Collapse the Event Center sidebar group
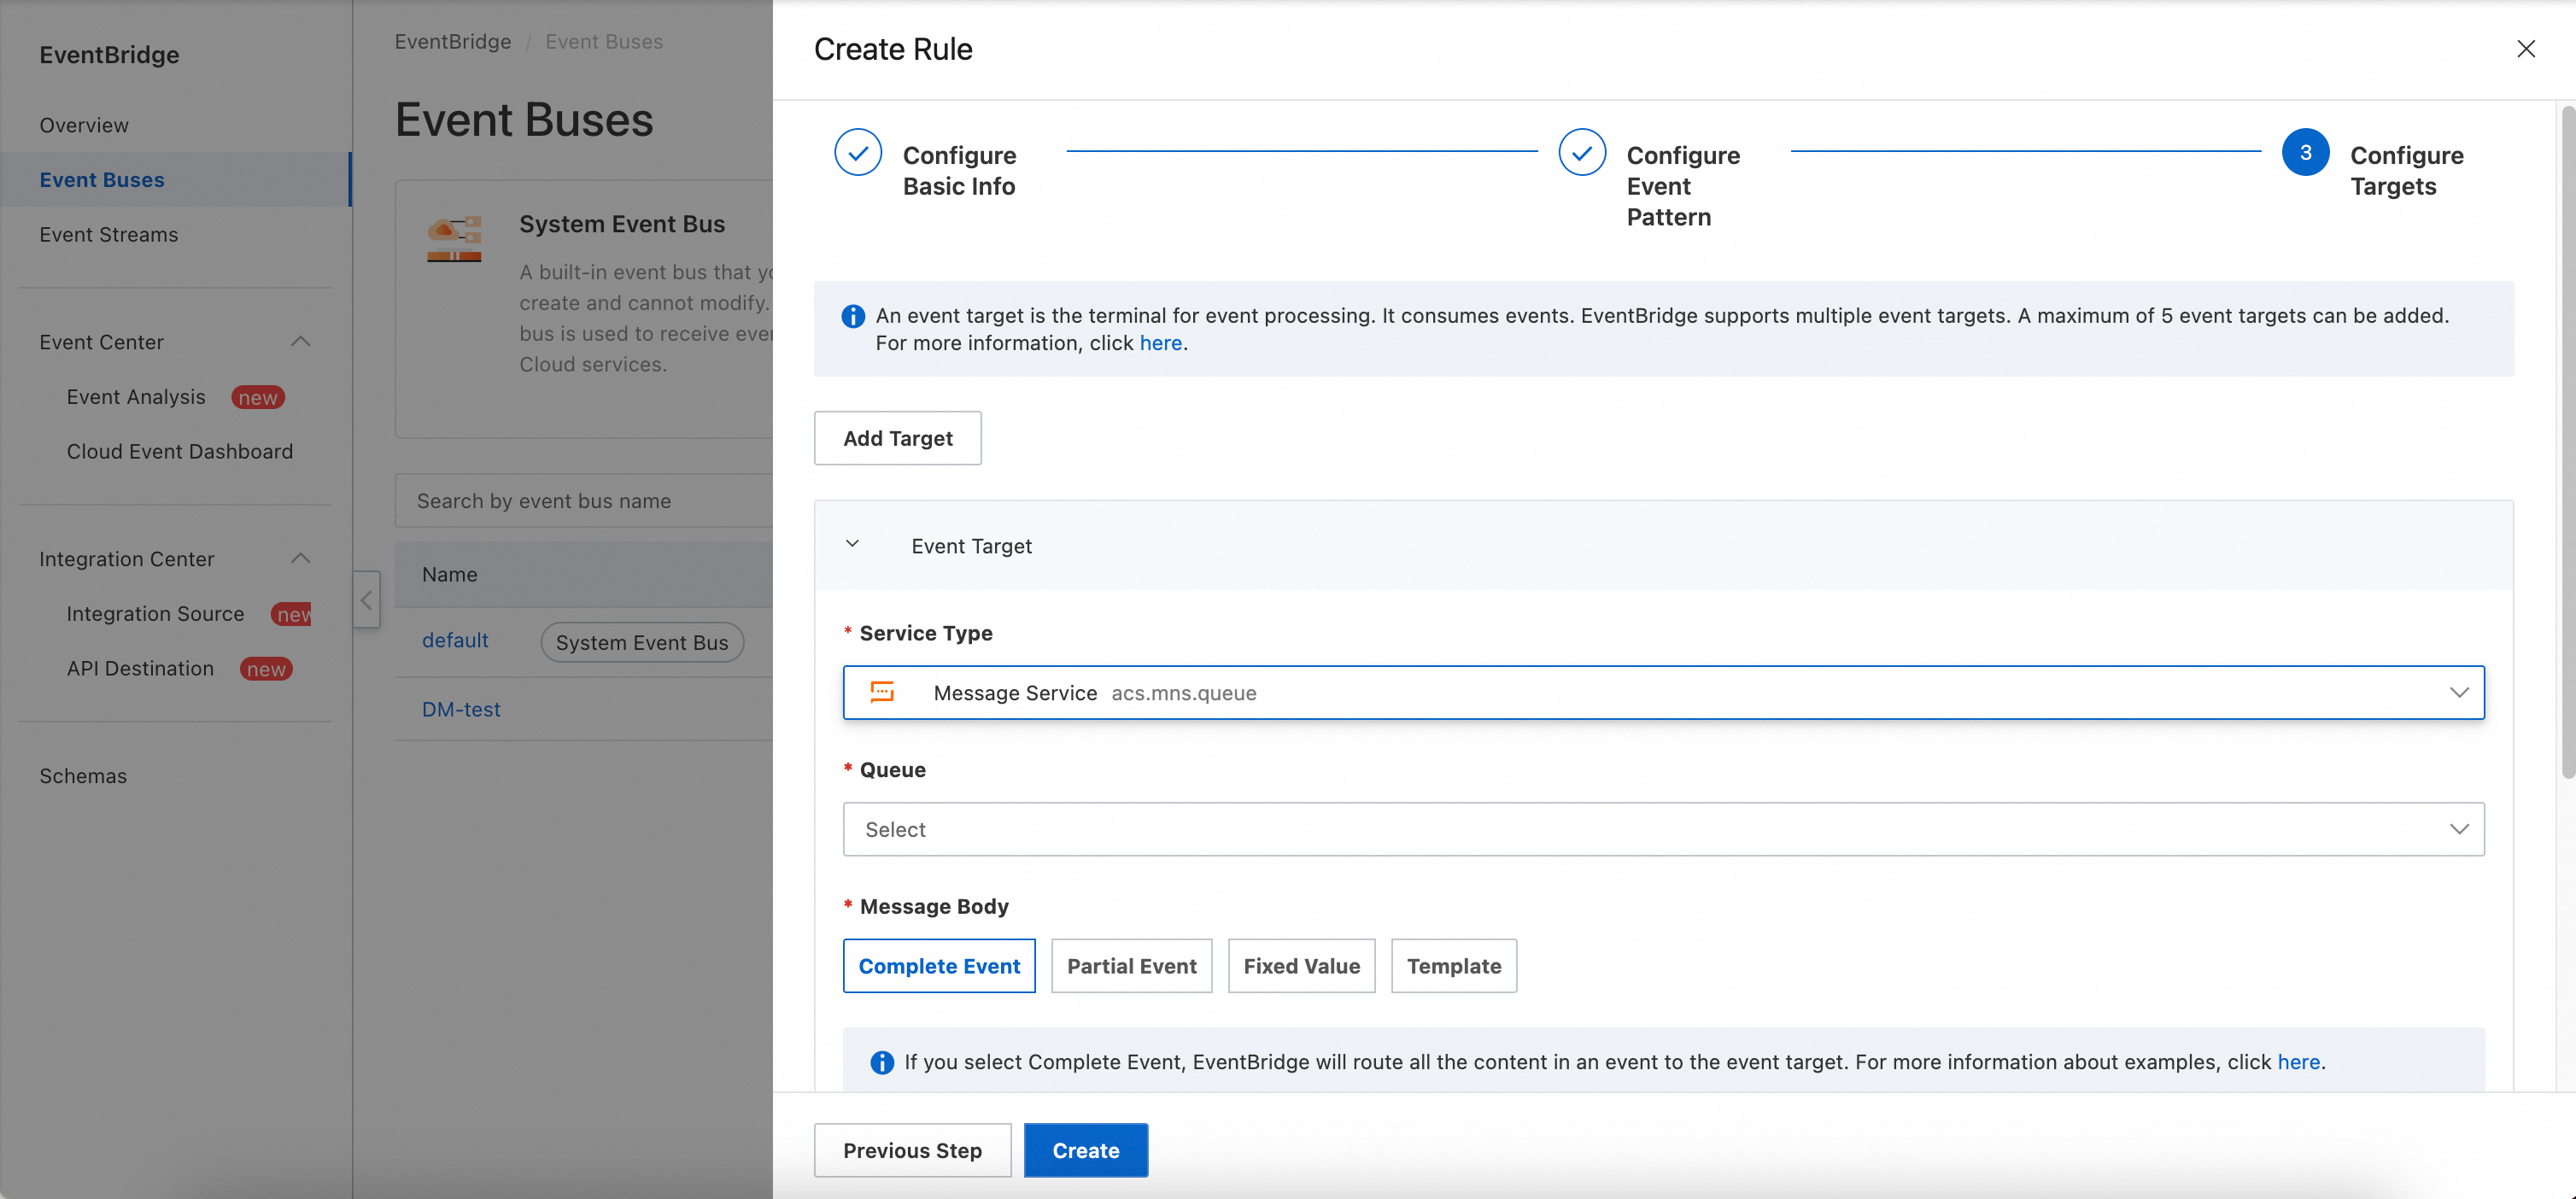Image resolution: width=2576 pixels, height=1199 pixels. [300, 341]
